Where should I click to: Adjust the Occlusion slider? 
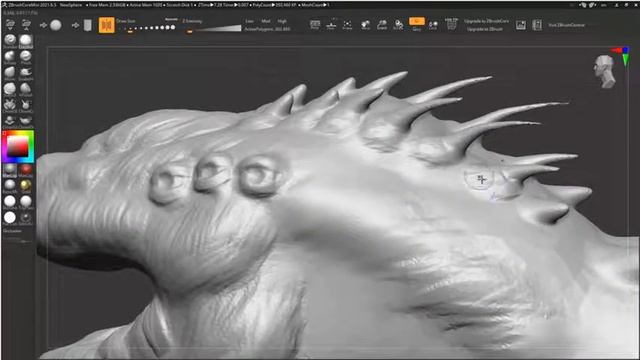(17, 241)
